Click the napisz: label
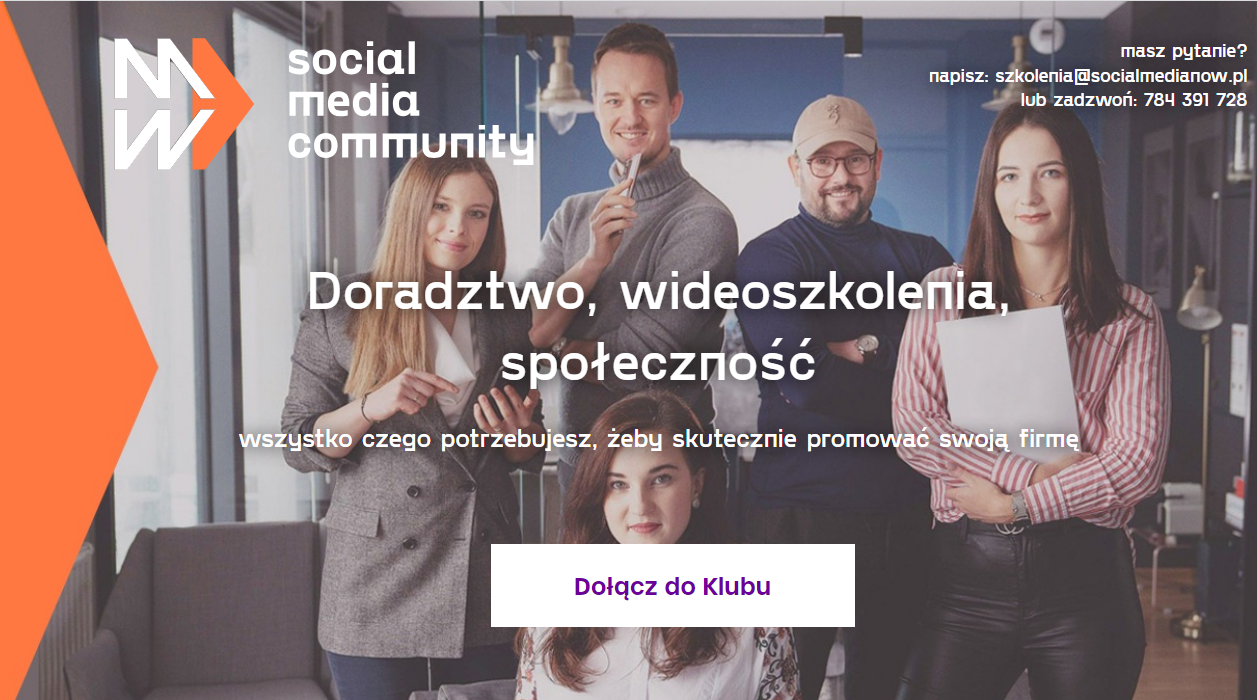1257x700 pixels. [x=958, y=76]
